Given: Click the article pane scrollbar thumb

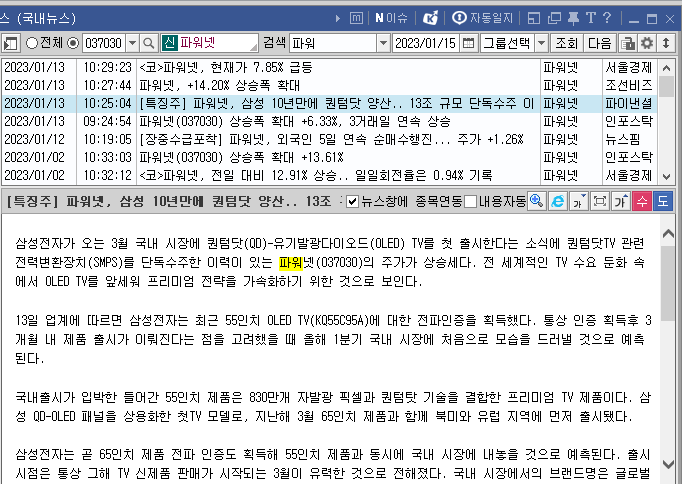Looking at the screenshot, I should click(x=668, y=284).
